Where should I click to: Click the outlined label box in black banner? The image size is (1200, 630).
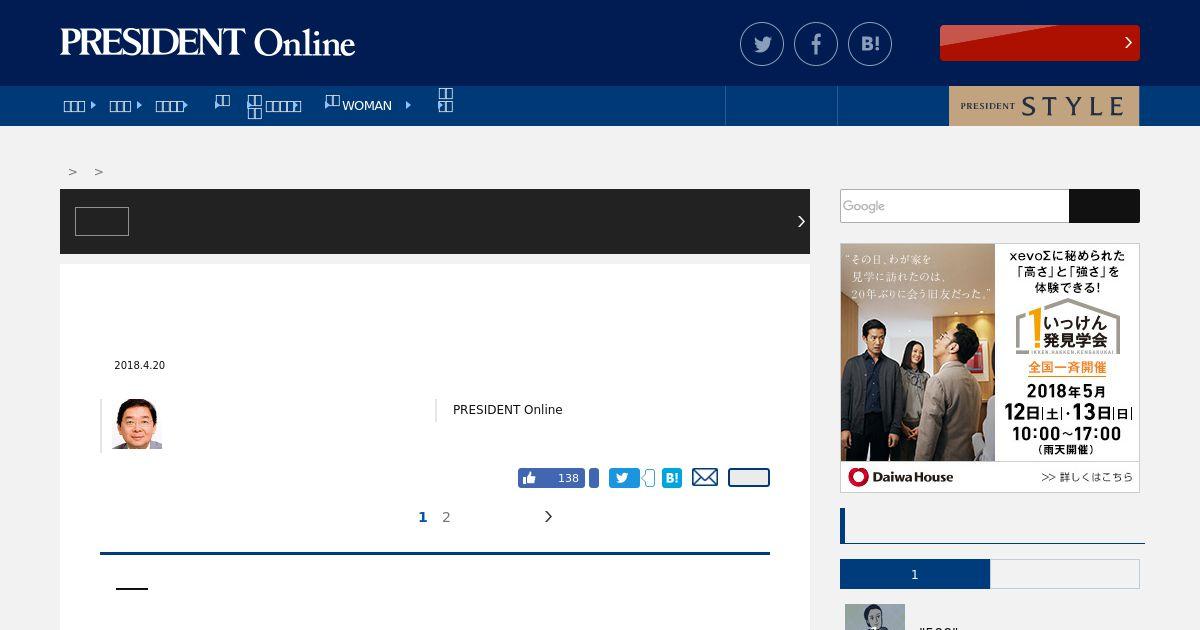tap(102, 221)
